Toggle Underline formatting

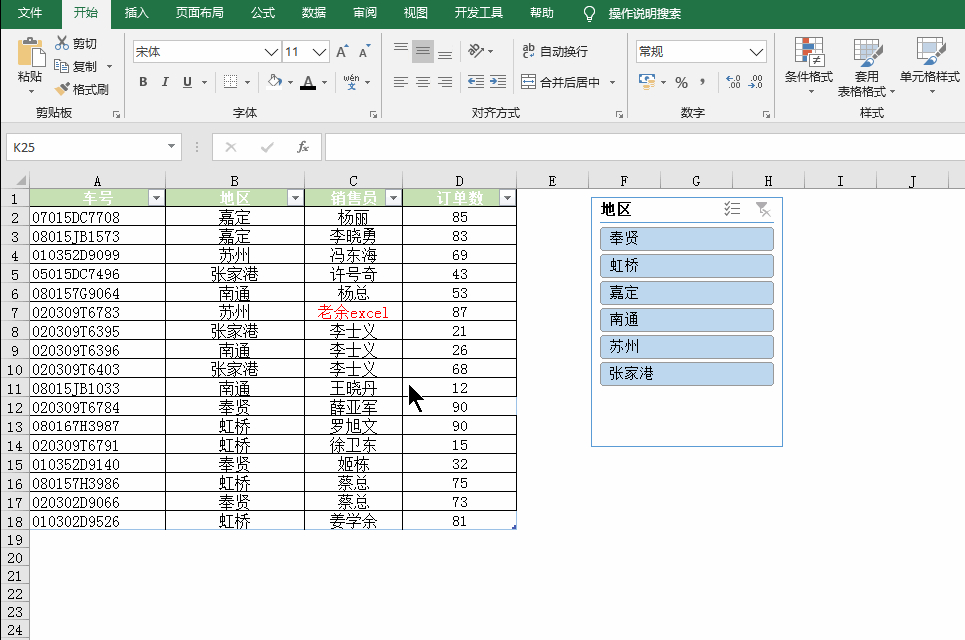click(x=188, y=82)
